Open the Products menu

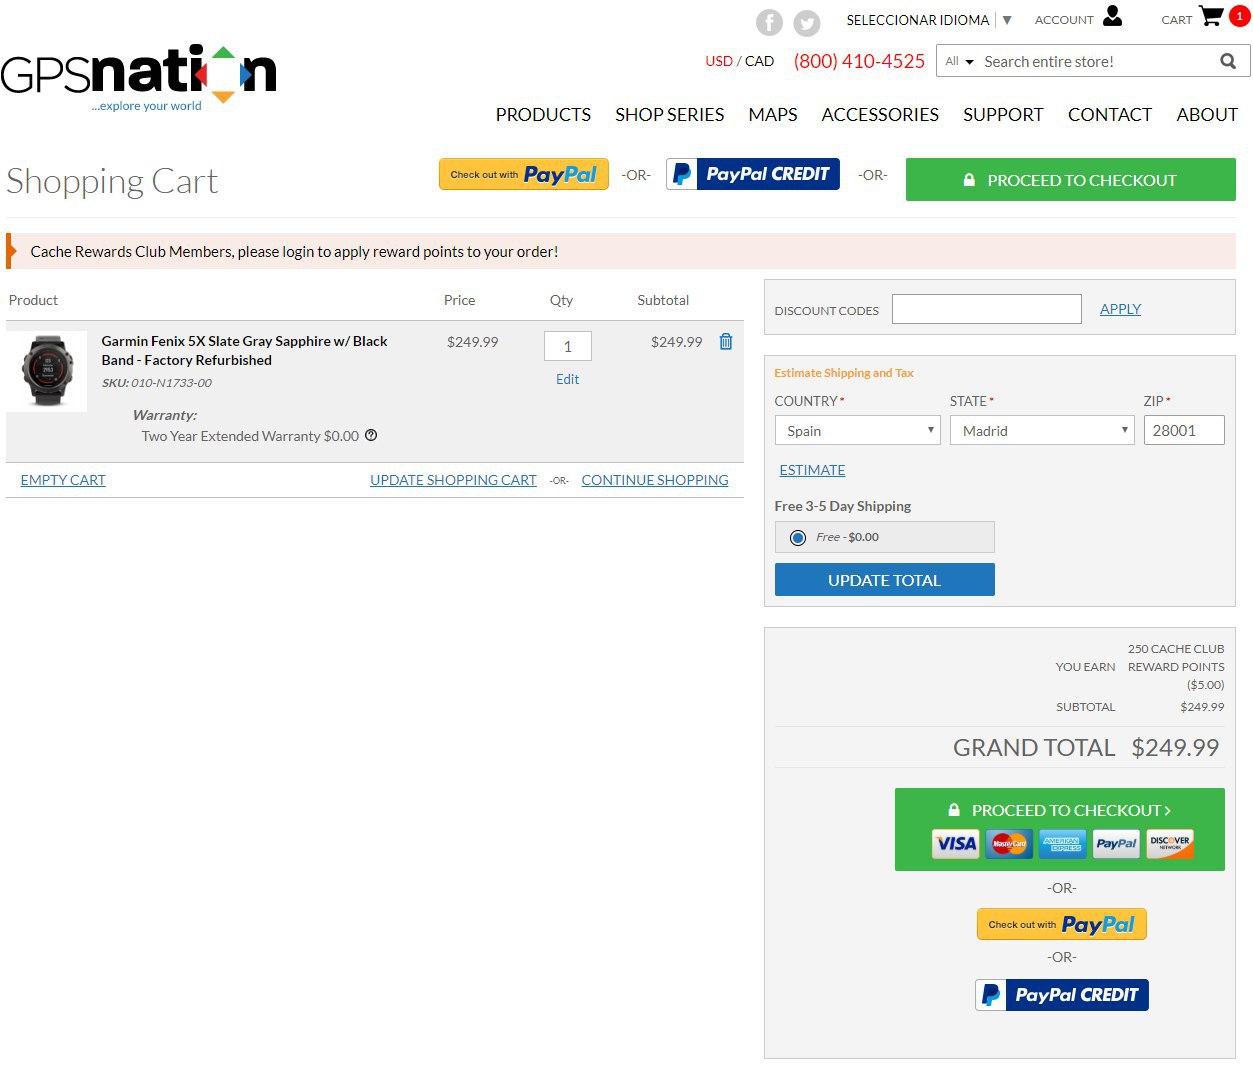[x=543, y=114]
